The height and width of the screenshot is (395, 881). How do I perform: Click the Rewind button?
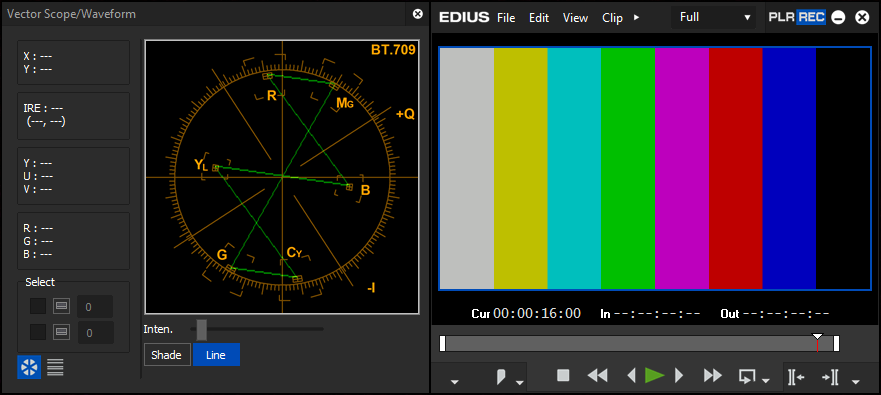point(598,375)
